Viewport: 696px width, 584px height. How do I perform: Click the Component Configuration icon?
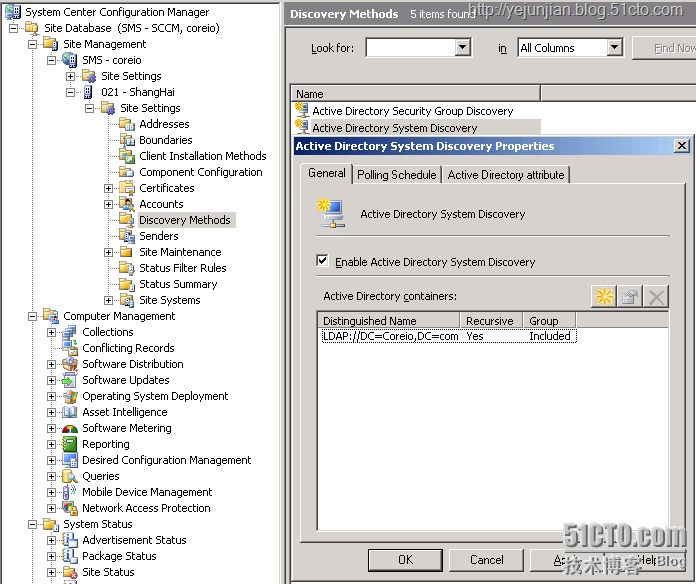point(127,172)
